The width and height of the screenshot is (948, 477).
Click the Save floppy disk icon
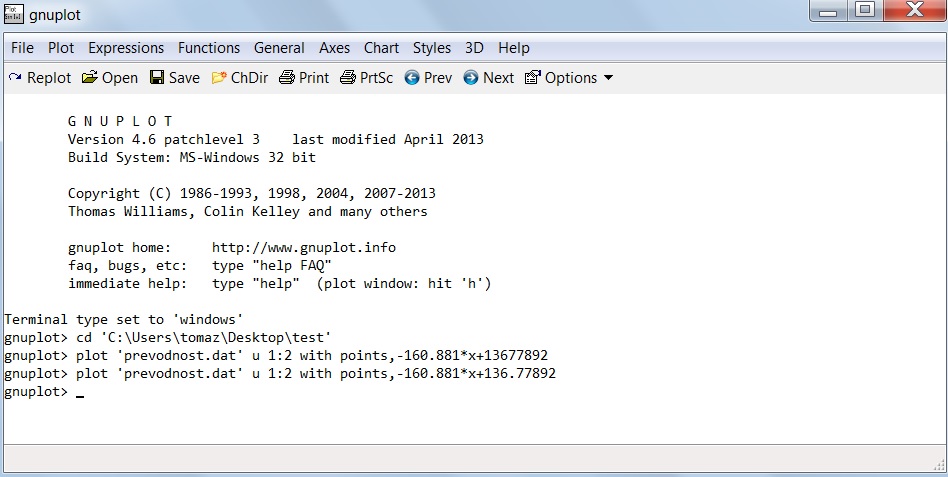(157, 77)
